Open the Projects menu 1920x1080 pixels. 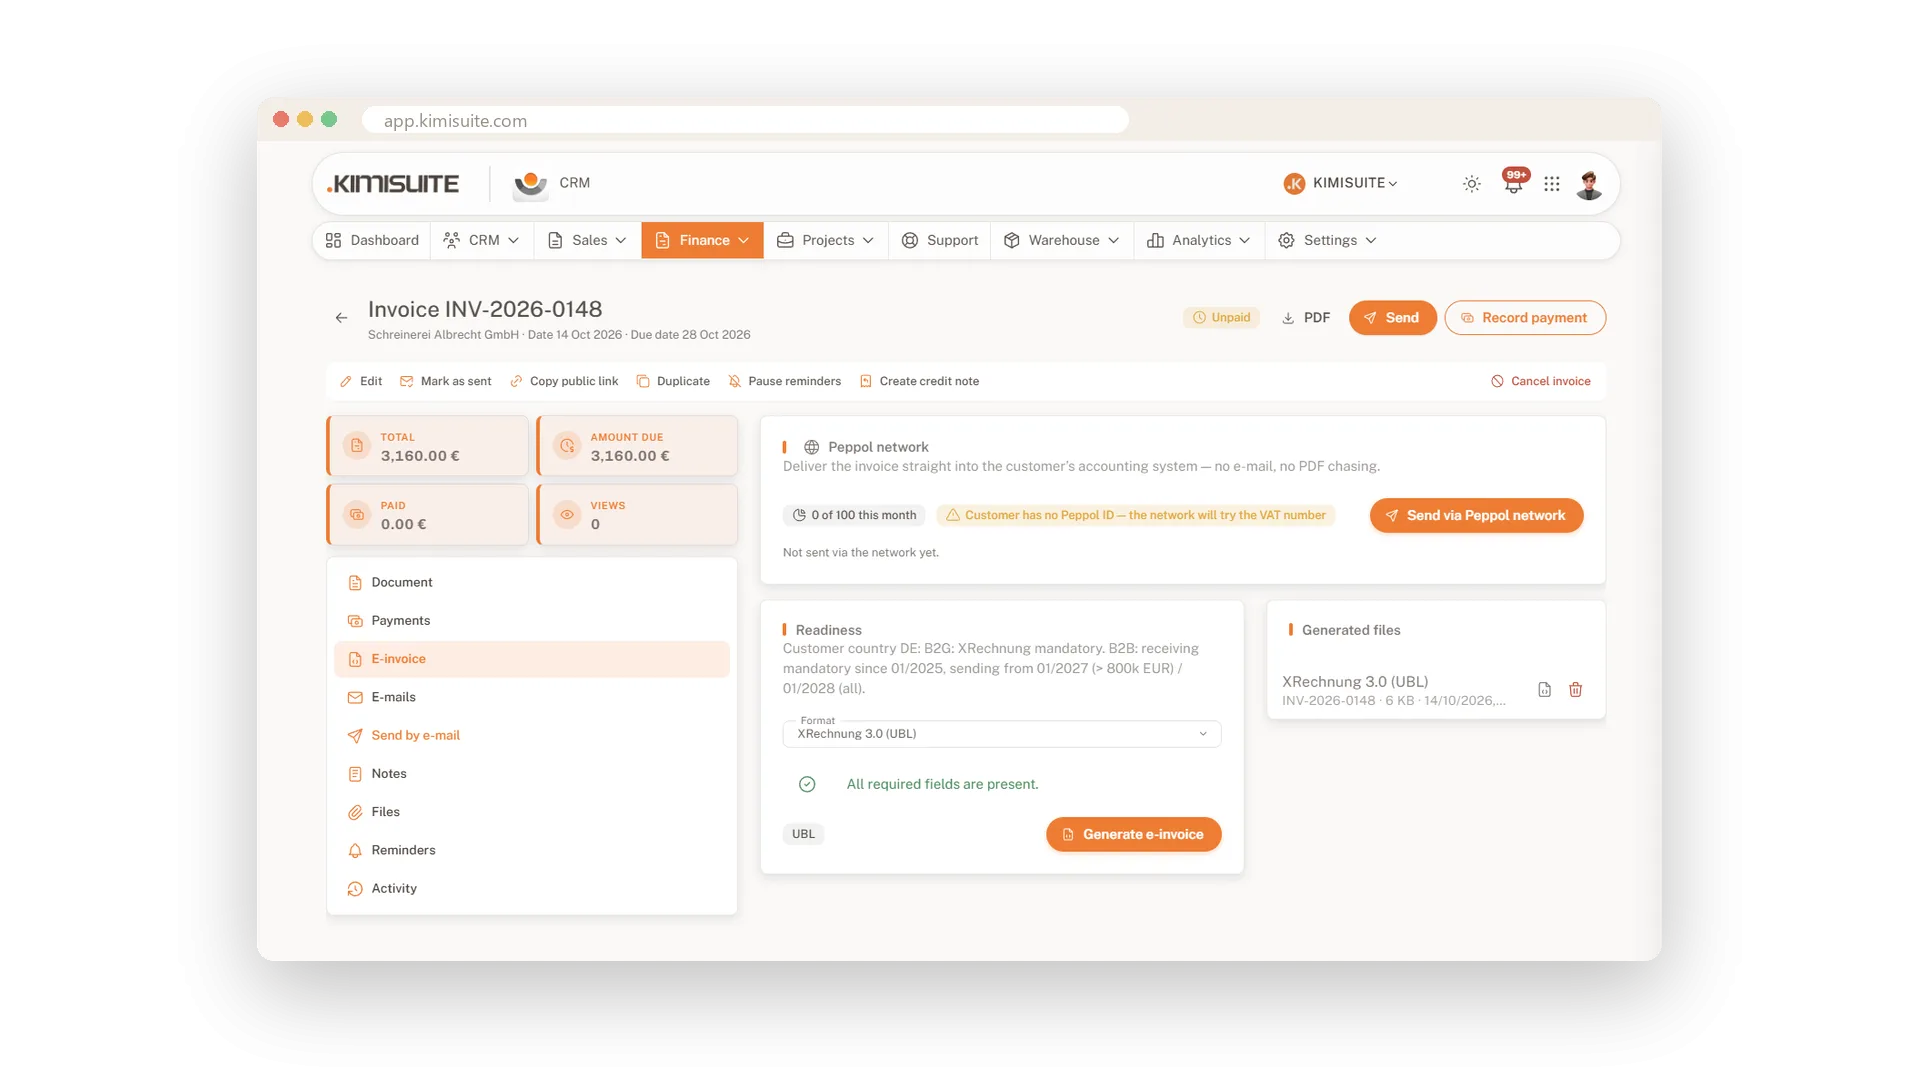pyautogui.click(x=826, y=240)
